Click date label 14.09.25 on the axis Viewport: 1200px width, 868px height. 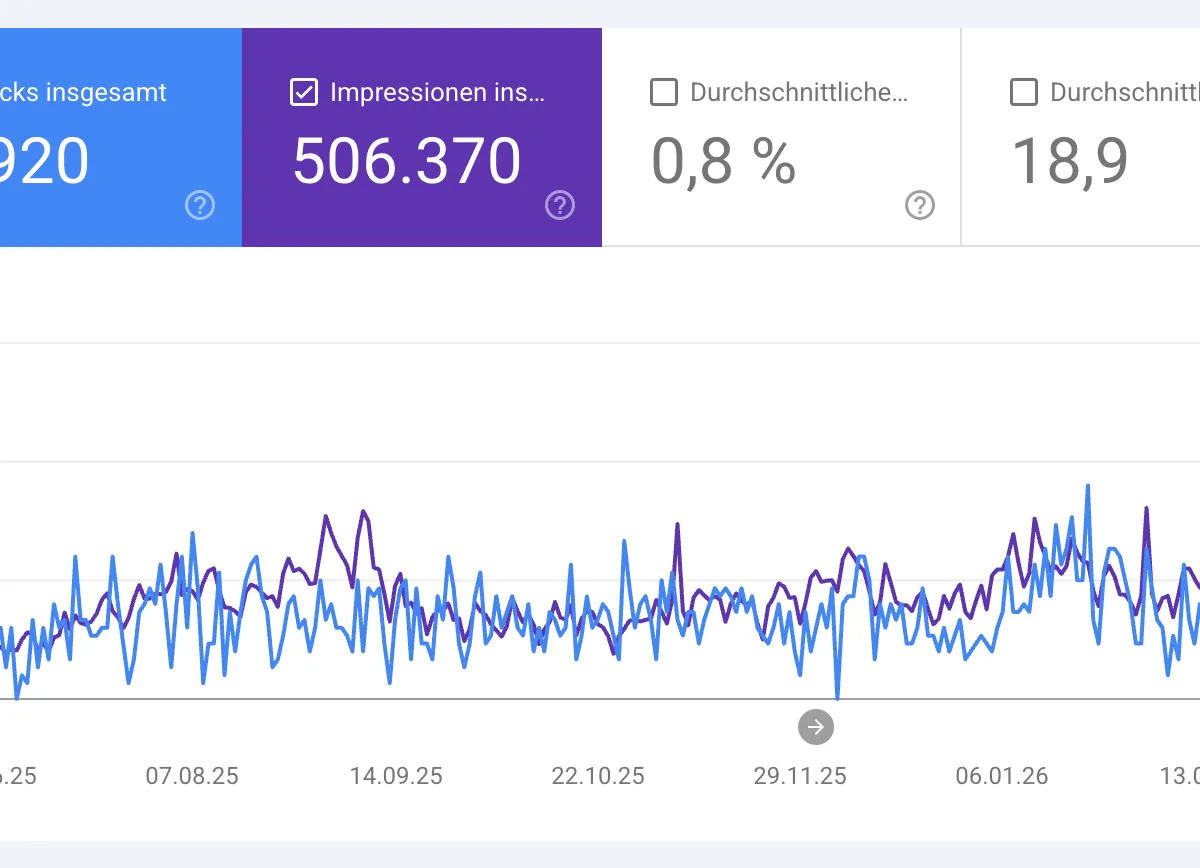(x=396, y=776)
